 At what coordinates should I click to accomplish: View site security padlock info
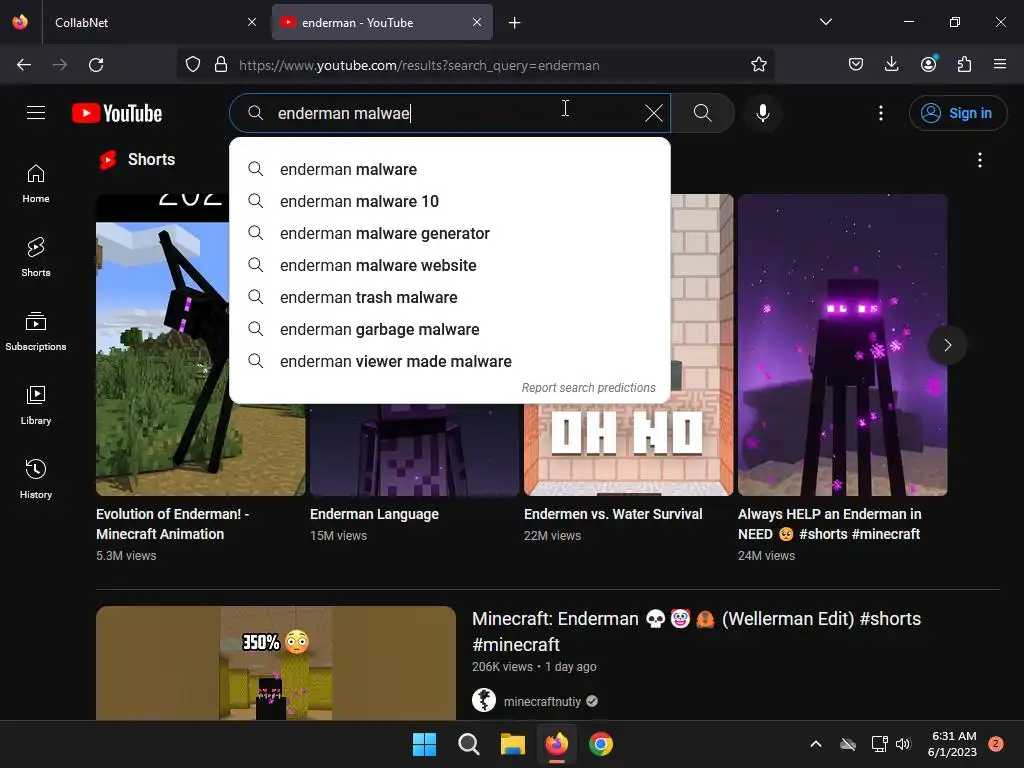[x=221, y=65]
